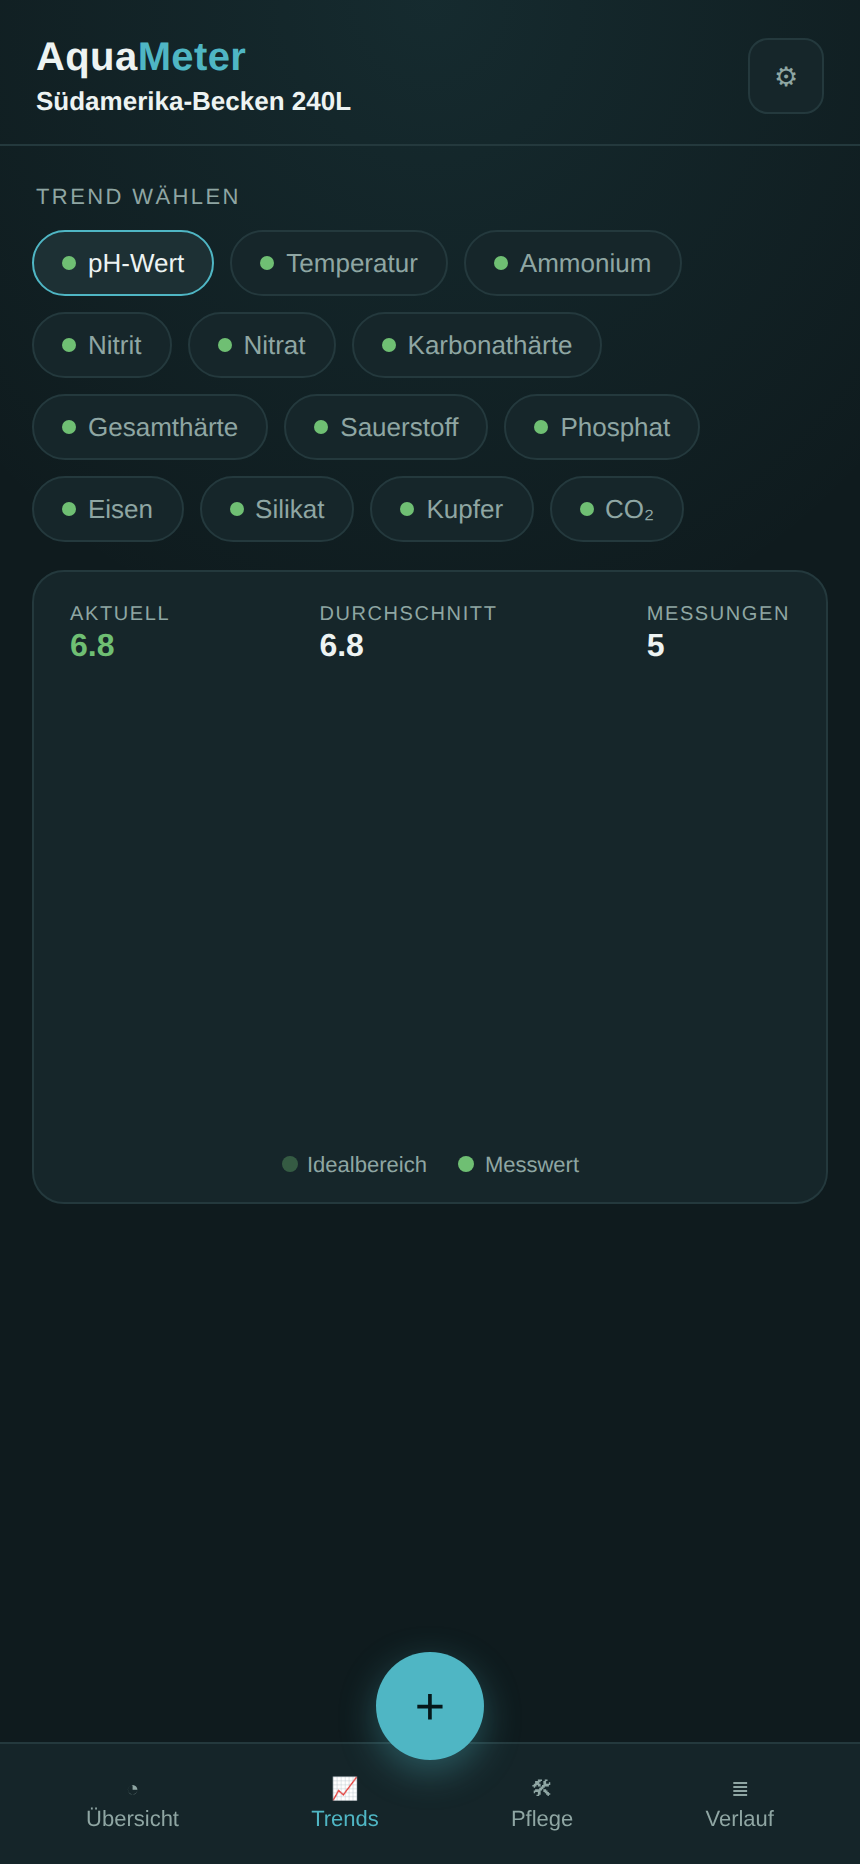View the Silikat trend
Viewport: 860px width, 1864px height.
click(277, 509)
